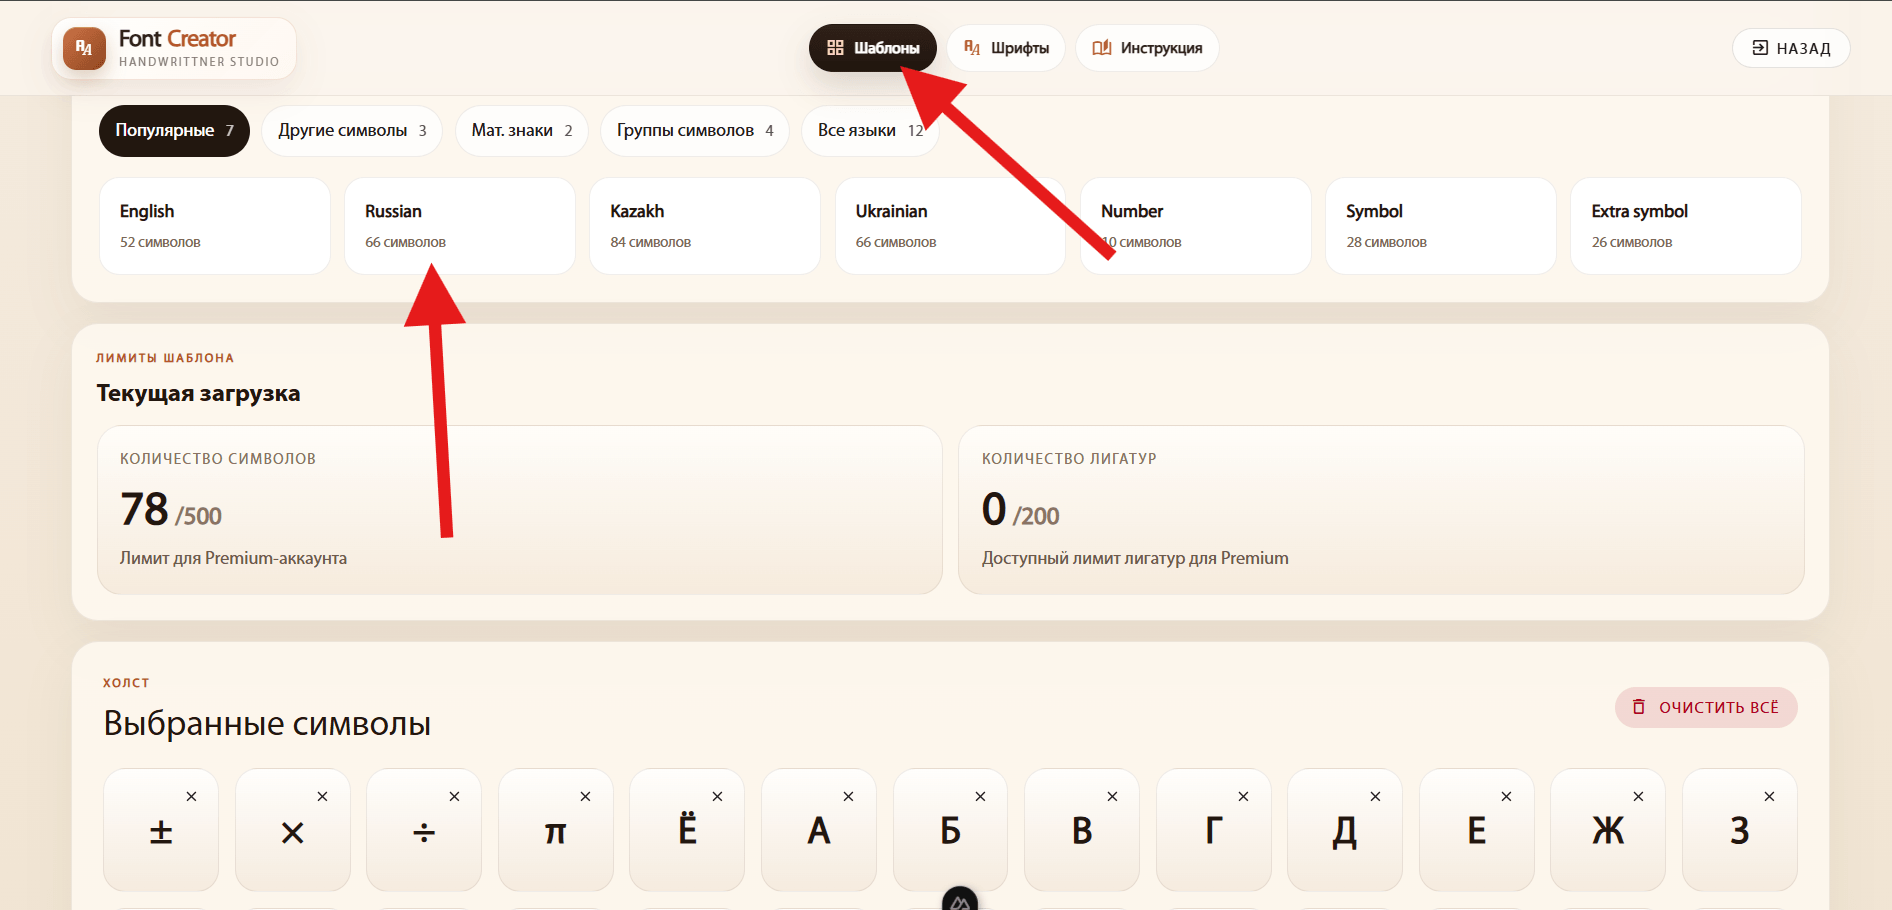This screenshot has width=1892, height=910.
Task: Choose the Symbol 28-symbol template
Action: point(1441,226)
